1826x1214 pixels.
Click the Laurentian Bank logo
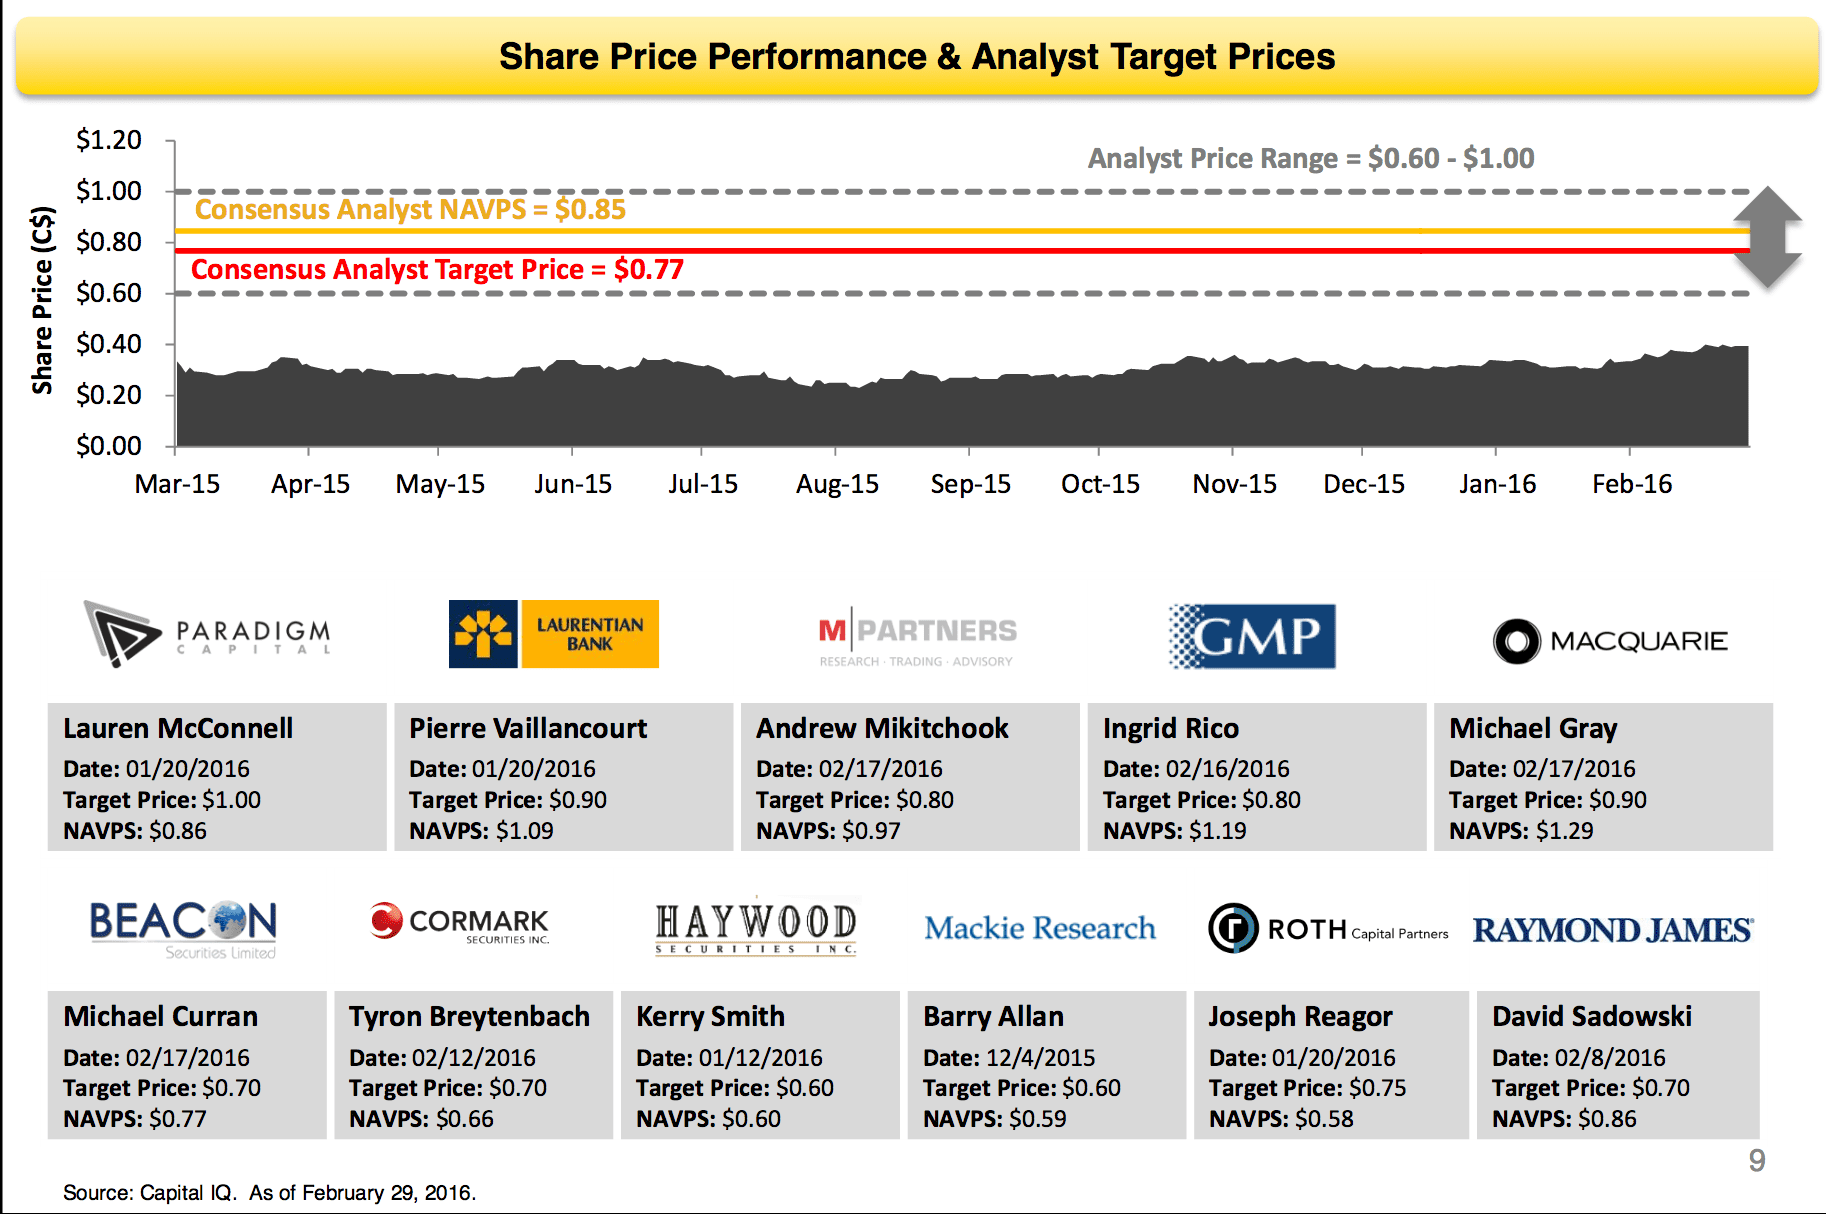[553, 634]
